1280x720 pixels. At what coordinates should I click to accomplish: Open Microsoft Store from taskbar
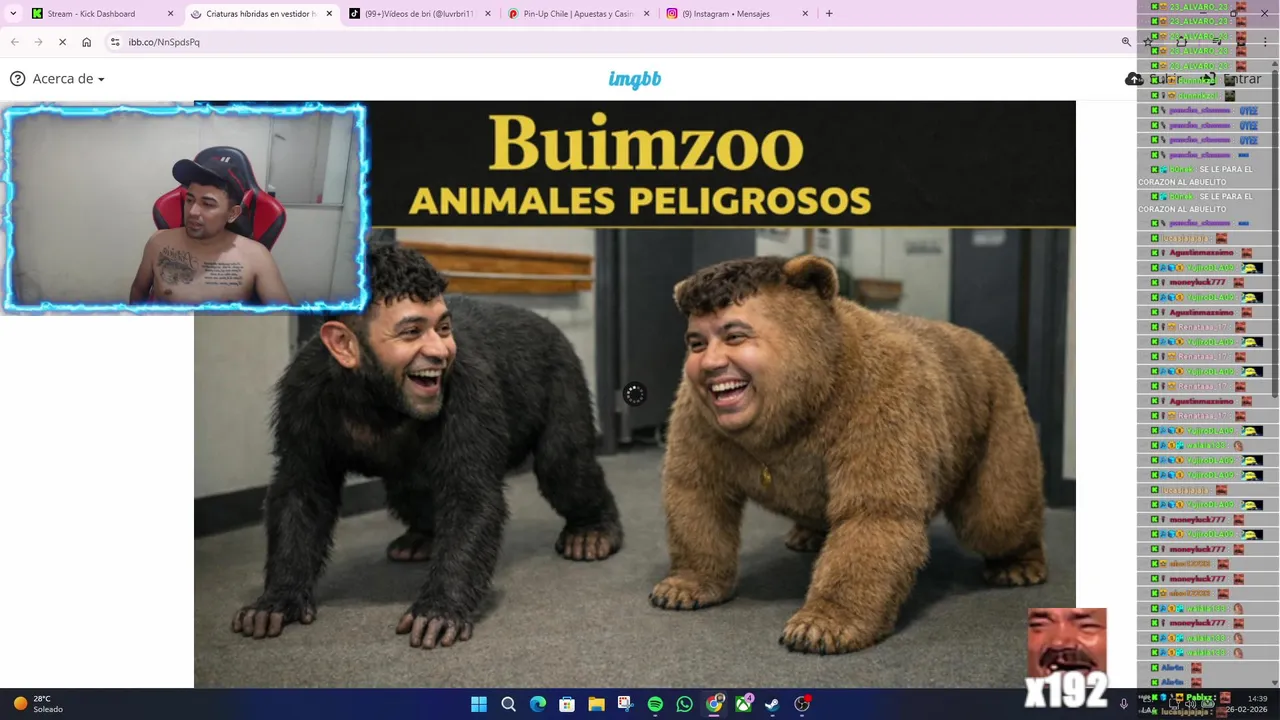[x=567, y=704]
